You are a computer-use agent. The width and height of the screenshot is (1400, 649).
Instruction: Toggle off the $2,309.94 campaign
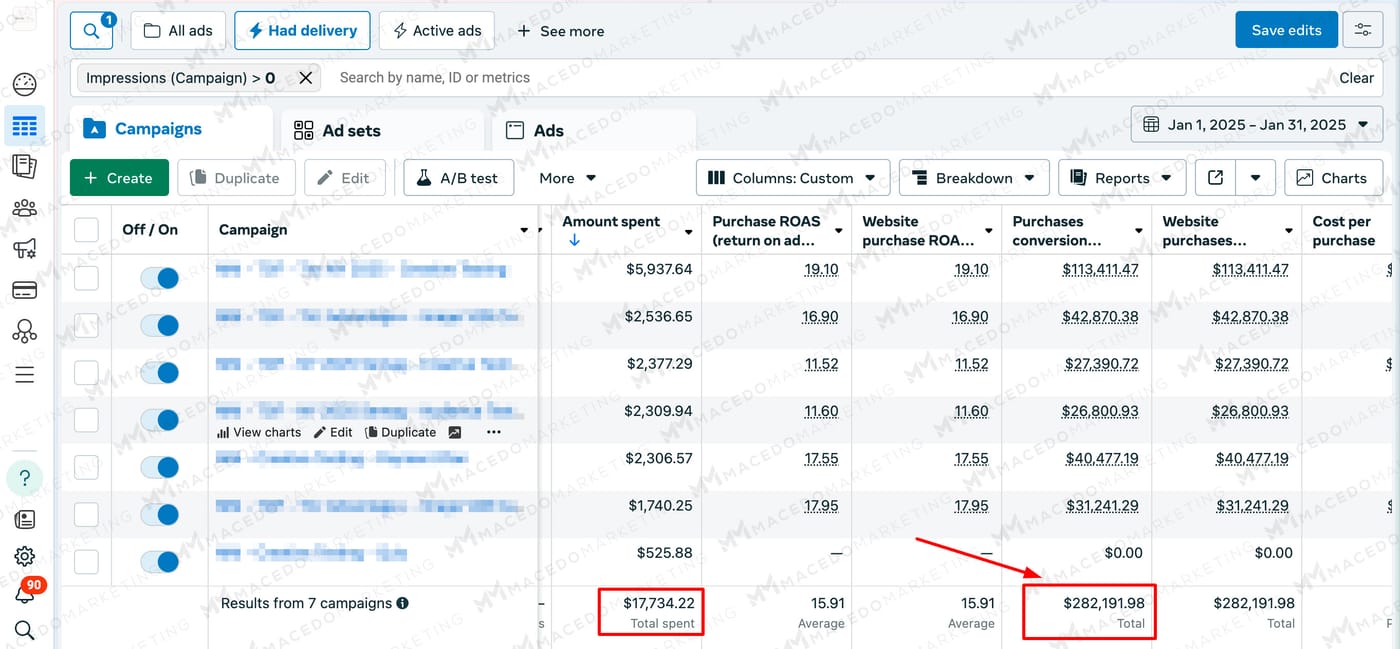coord(160,420)
